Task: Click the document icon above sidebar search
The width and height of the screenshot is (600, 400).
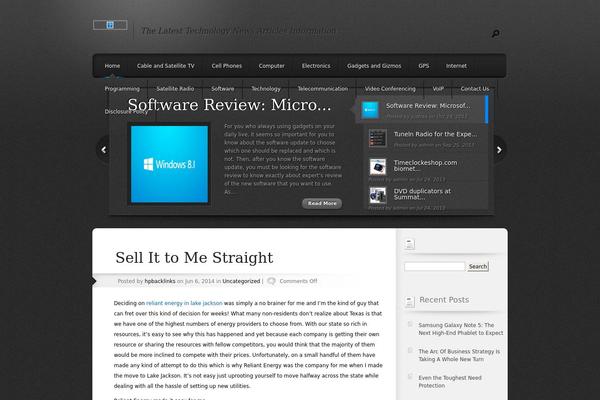Action: tap(409, 244)
